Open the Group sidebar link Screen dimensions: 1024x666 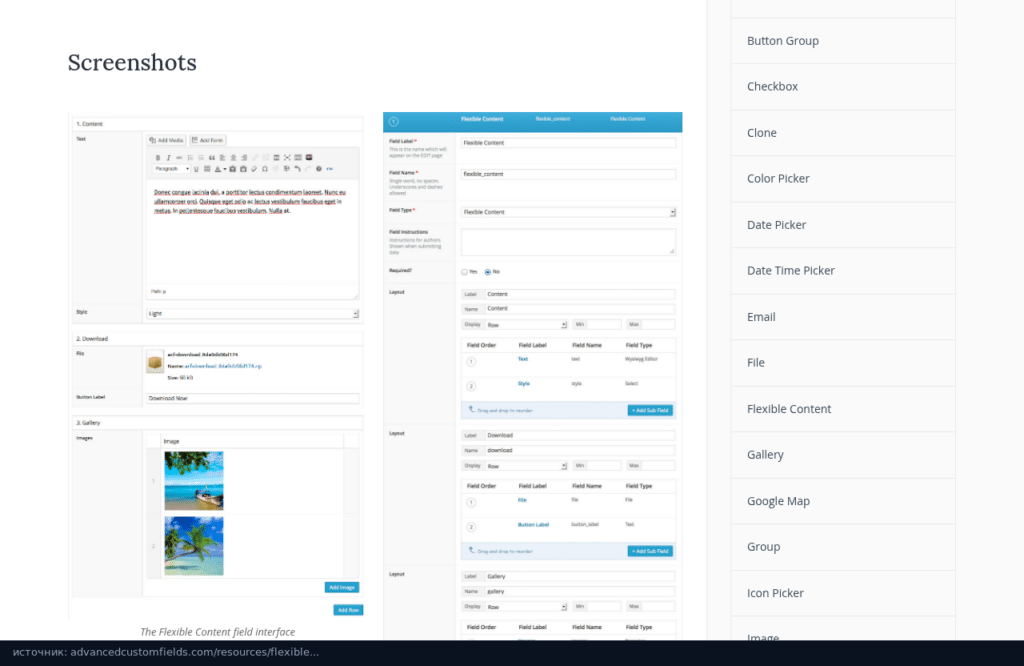(x=842, y=547)
